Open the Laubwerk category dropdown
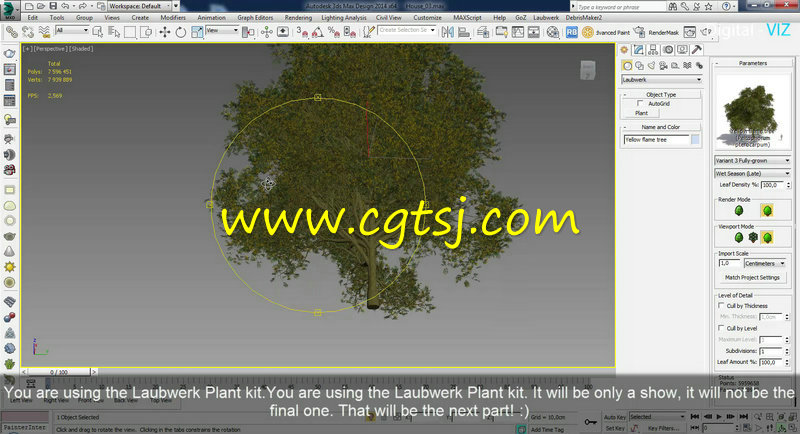 click(662, 80)
